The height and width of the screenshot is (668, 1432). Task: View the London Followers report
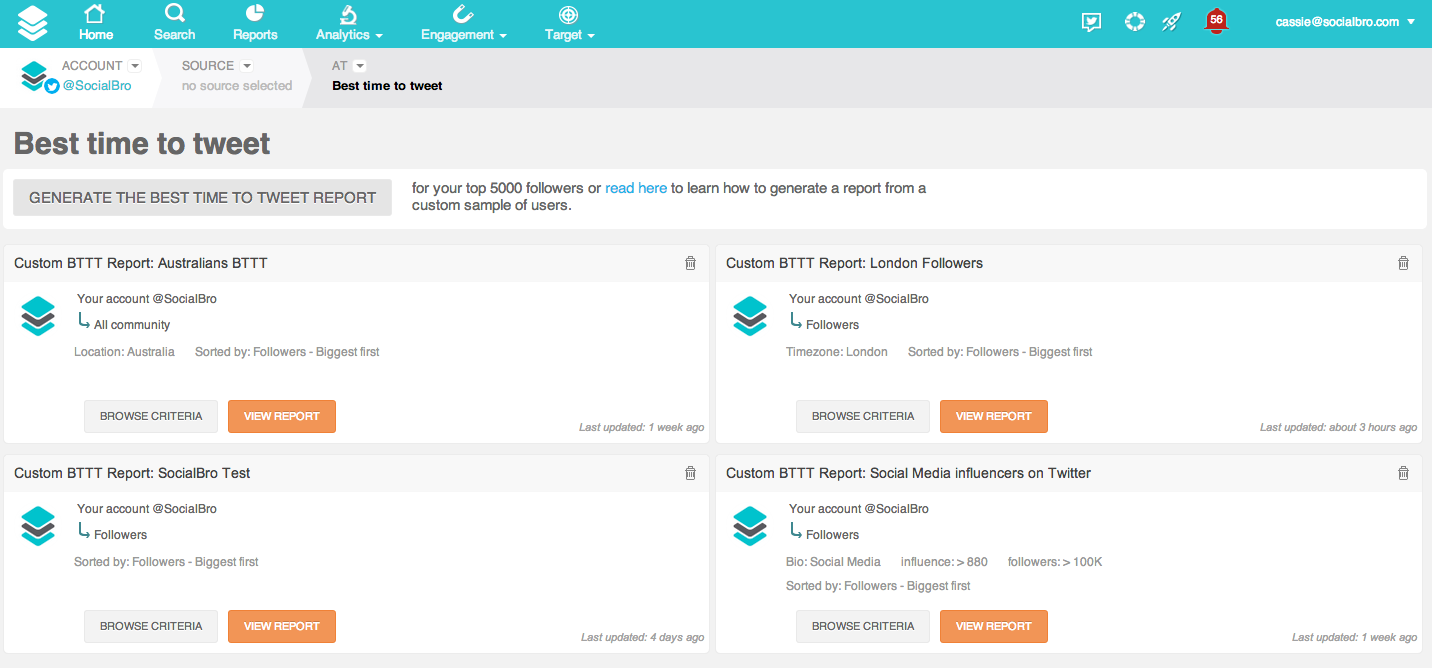(994, 416)
